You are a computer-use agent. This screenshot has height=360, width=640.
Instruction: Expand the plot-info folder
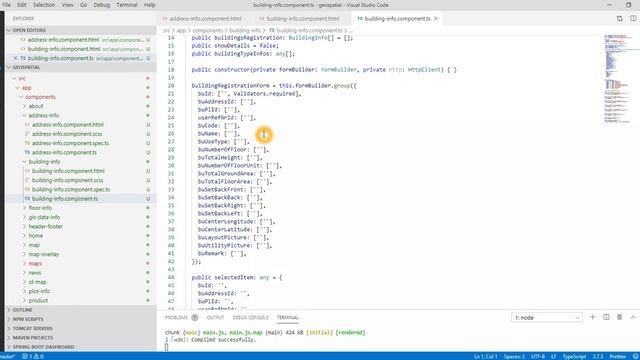point(24,291)
